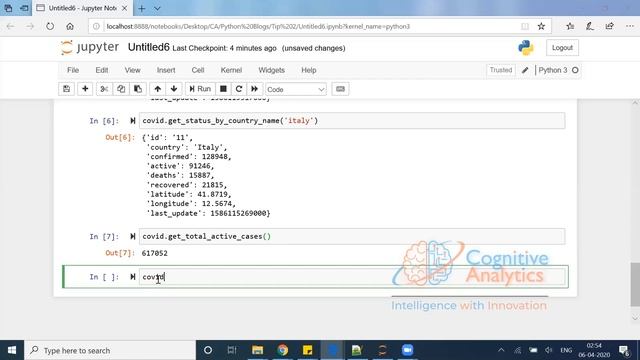Click the pencil edit-mode indicator icon
The height and width of the screenshot is (360, 640).
(x=525, y=70)
